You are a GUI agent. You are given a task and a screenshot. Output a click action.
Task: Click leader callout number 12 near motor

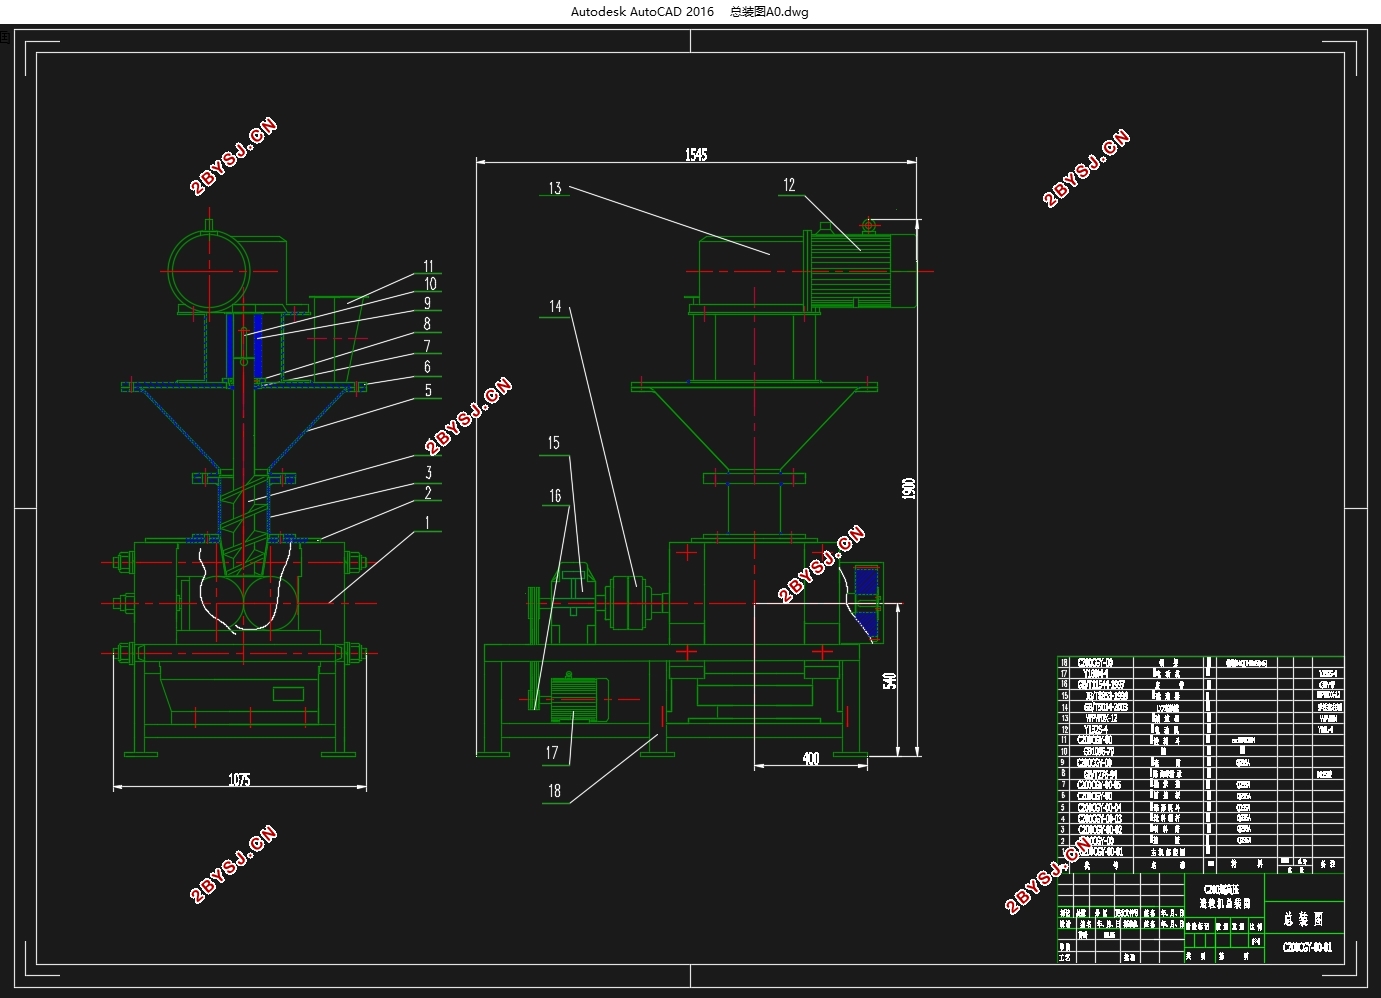click(789, 185)
